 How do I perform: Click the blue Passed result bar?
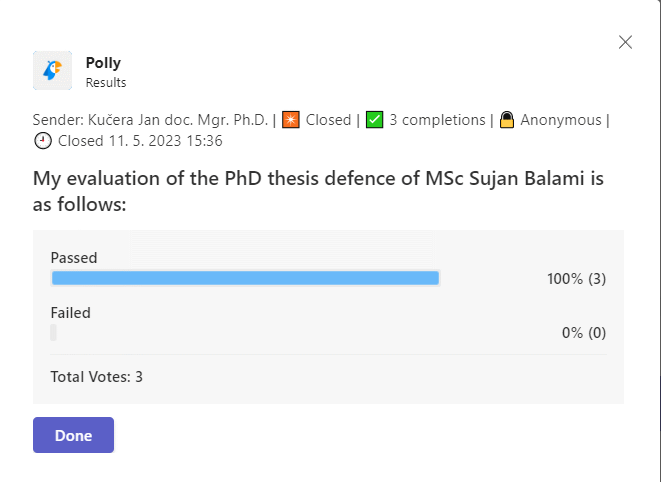tap(245, 278)
